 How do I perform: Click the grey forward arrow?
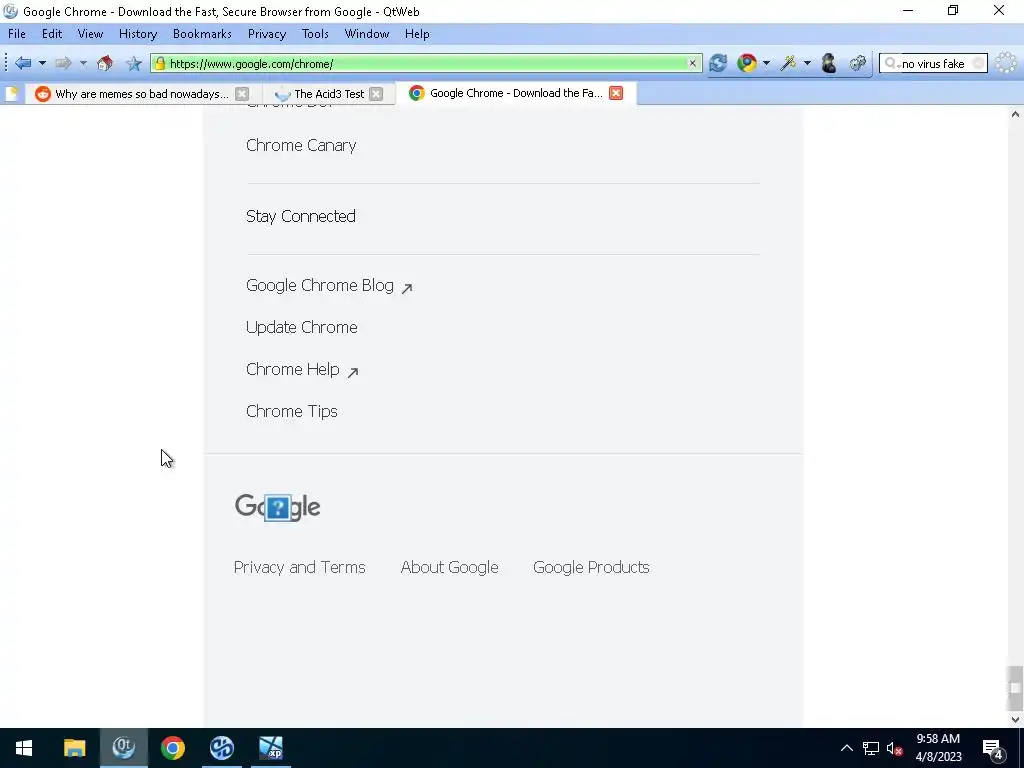pyautogui.click(x=63, y=63)
